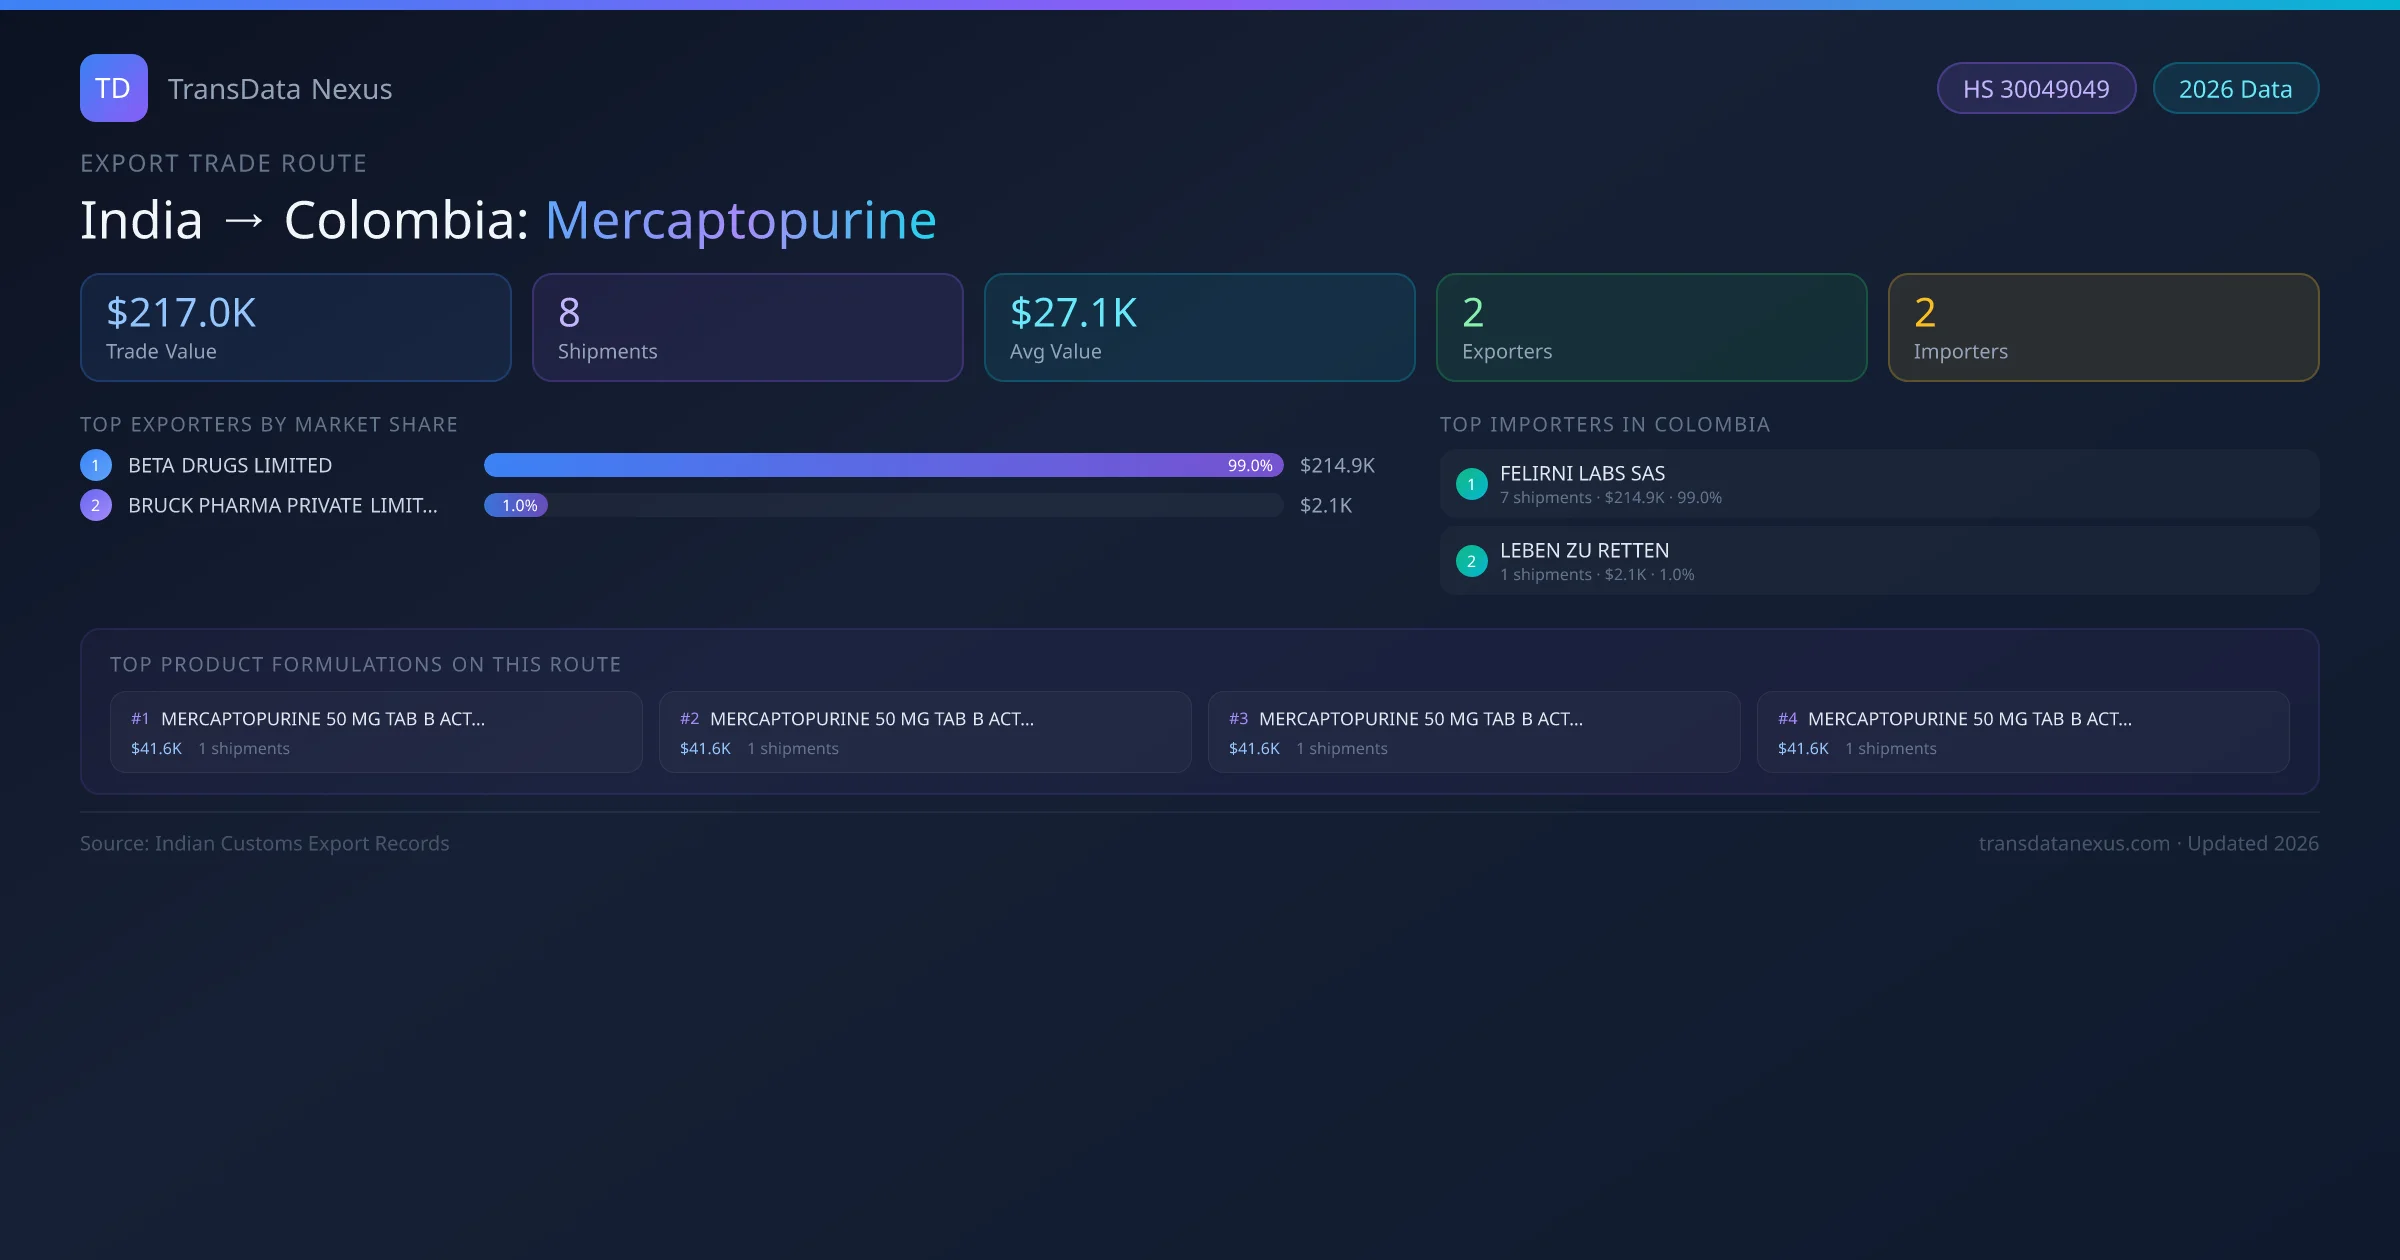This screenshot has height=1260, width=2400.
Task: Open the #3 Mercaptopurine formulation card
Action: 1473,732
